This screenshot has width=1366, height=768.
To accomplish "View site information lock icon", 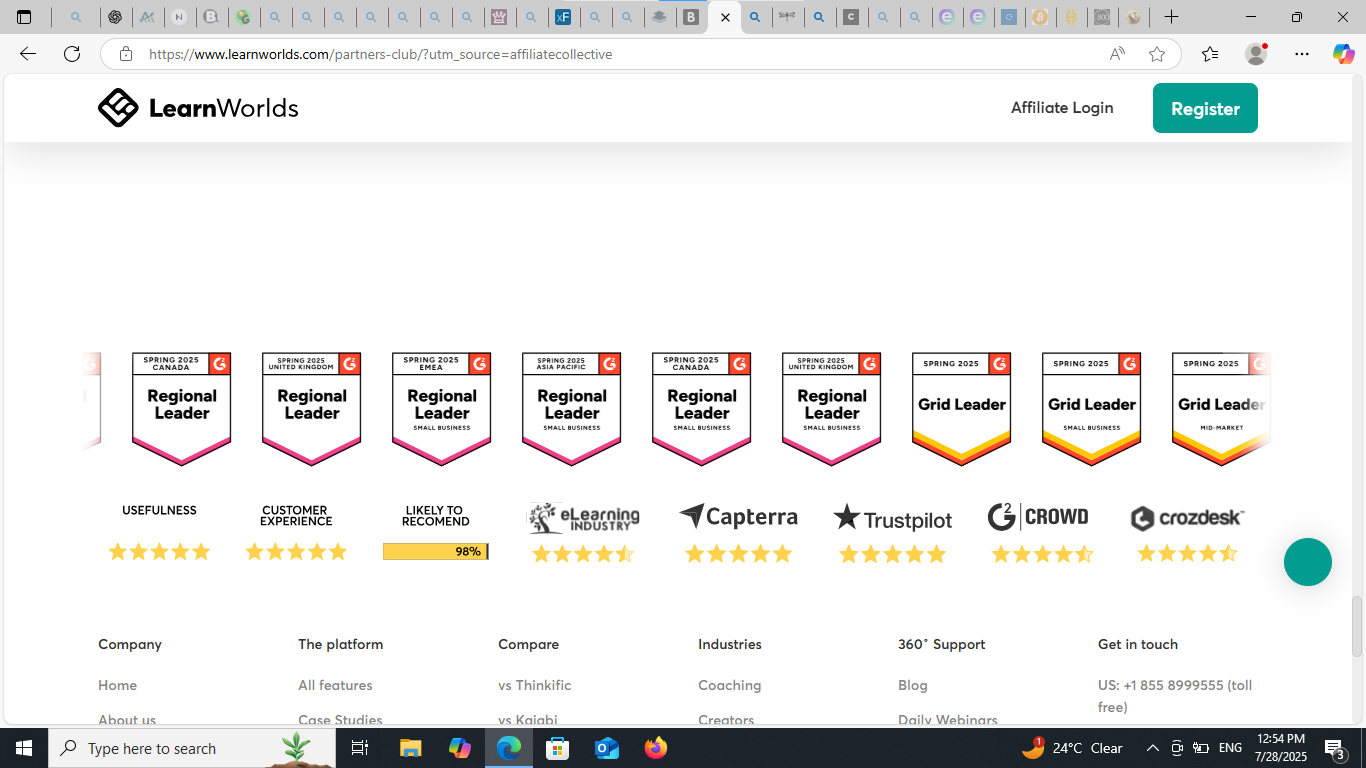I will click(x=126, y=54).
